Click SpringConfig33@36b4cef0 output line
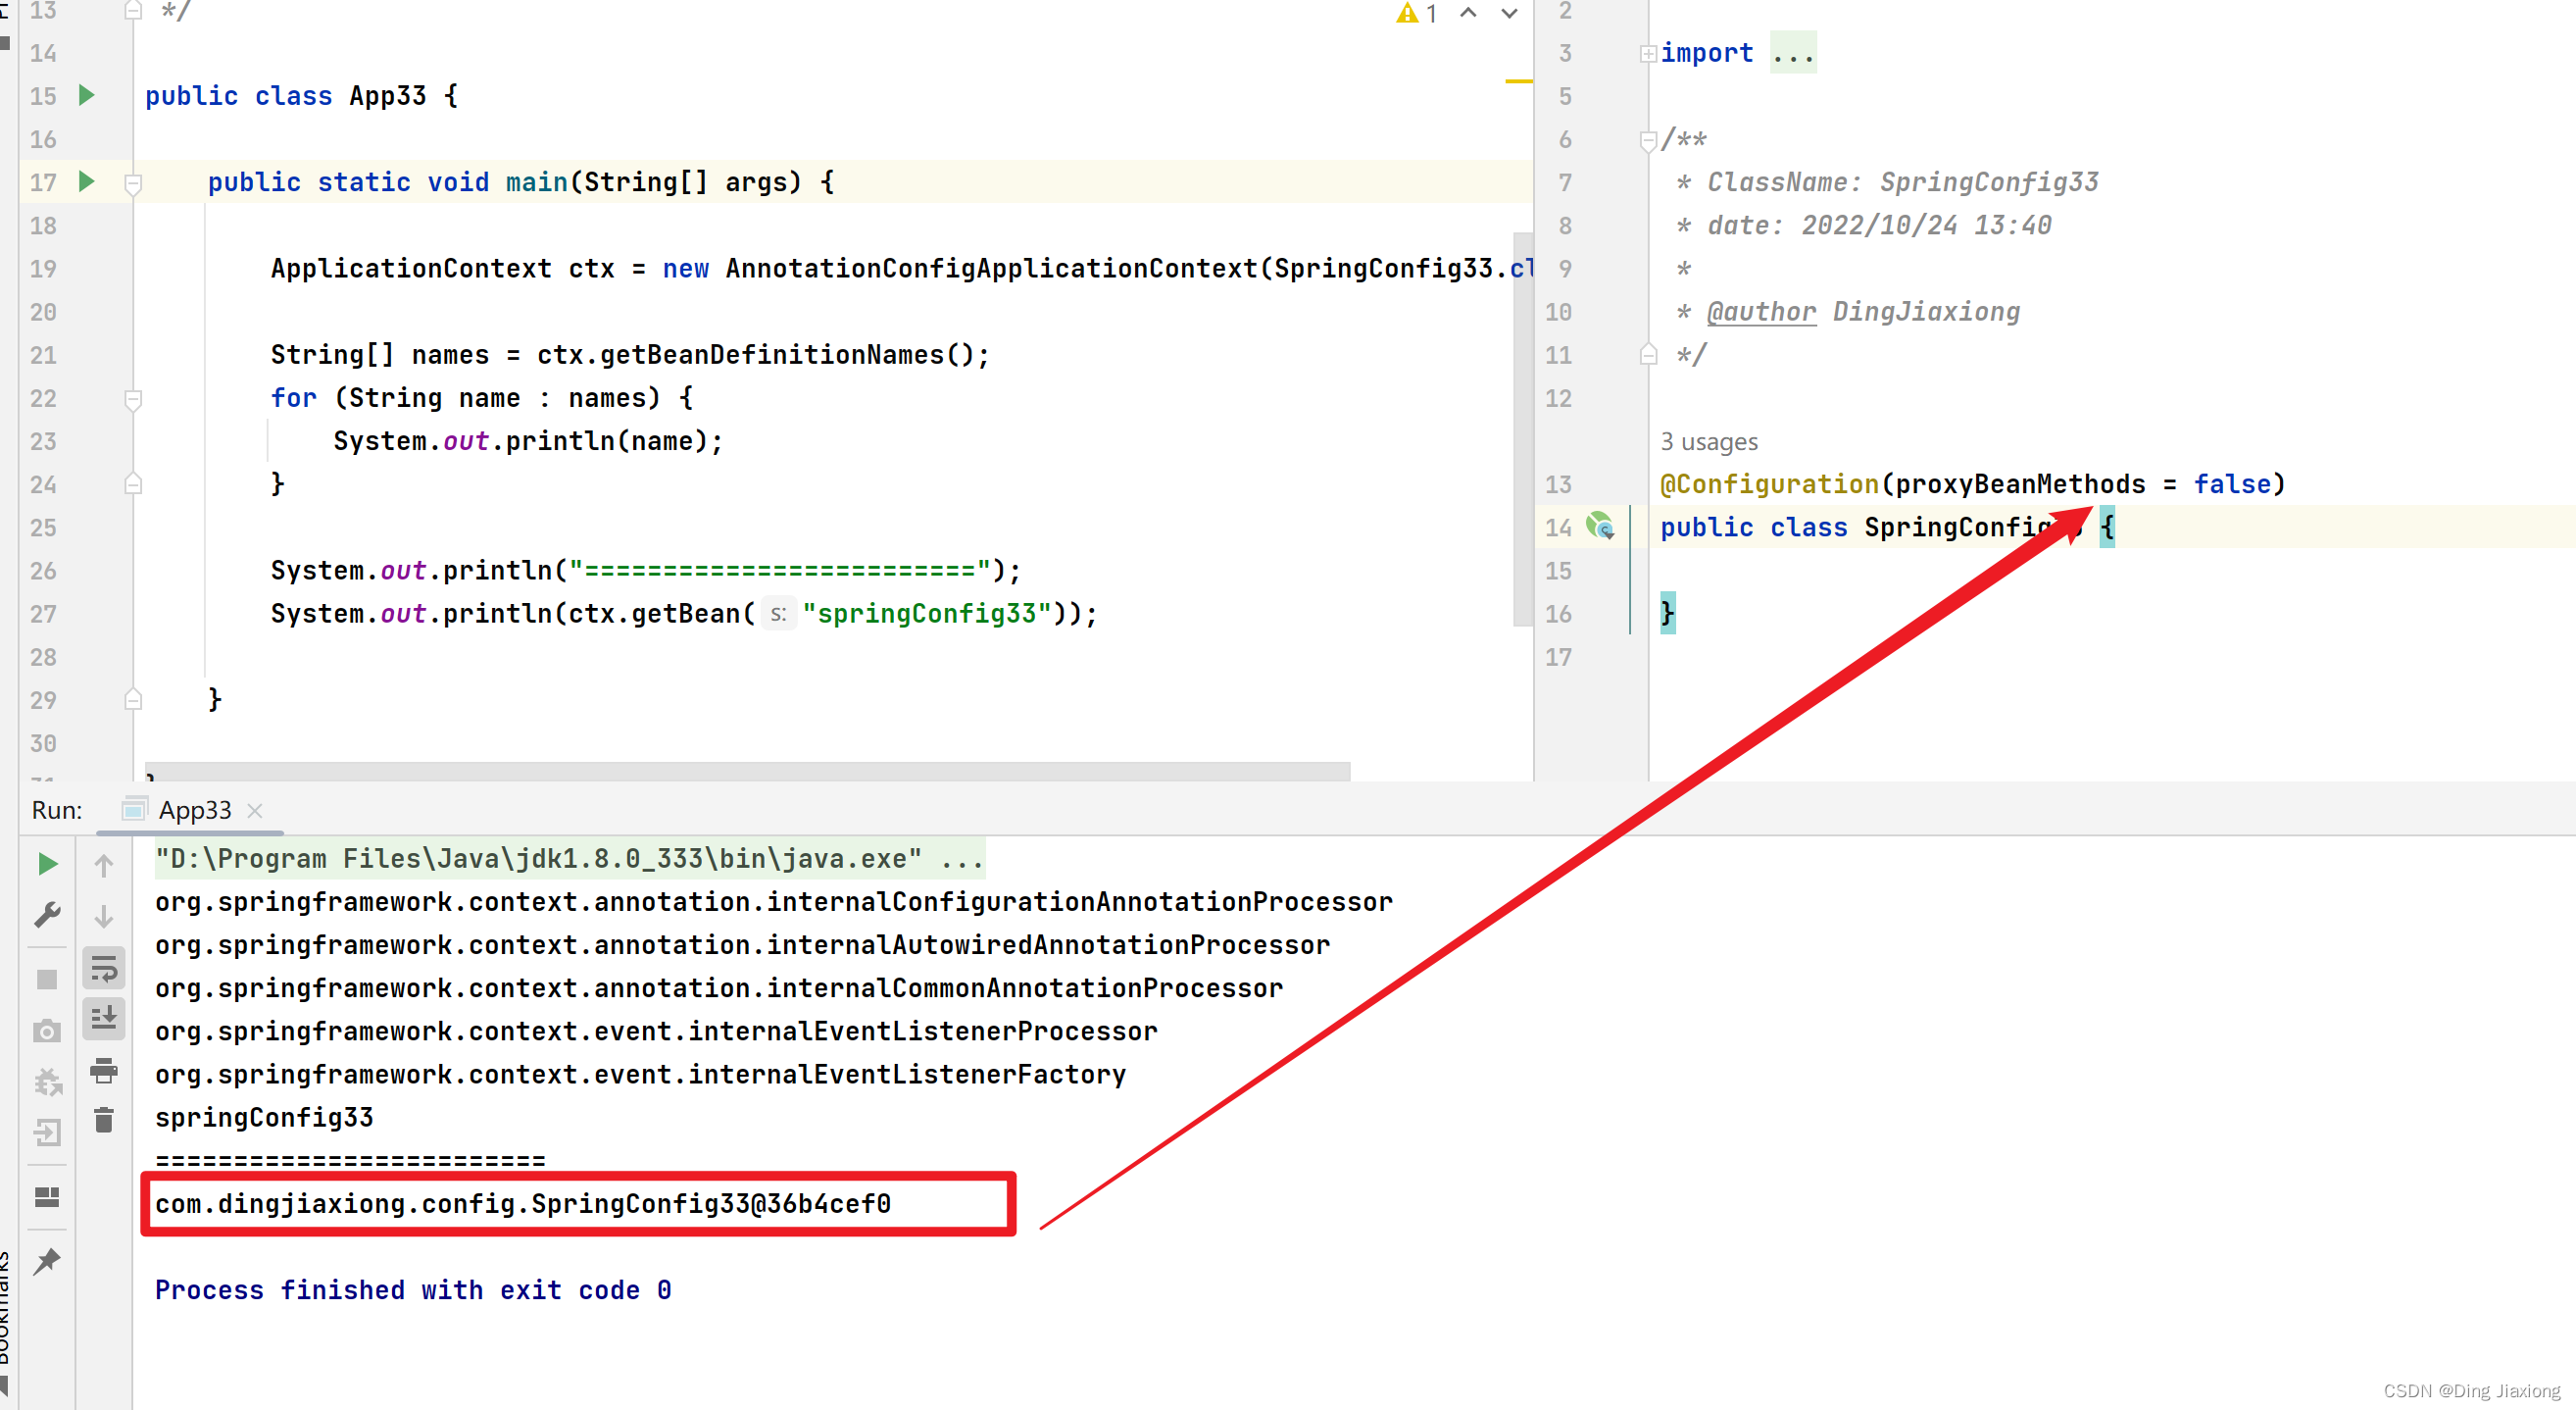 [523, 1204]
